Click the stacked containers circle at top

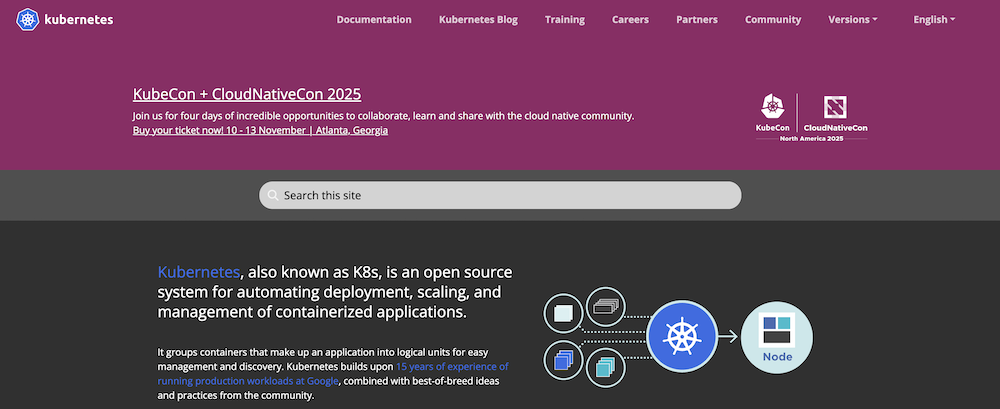pyautogui.click(x=604, y=306)
